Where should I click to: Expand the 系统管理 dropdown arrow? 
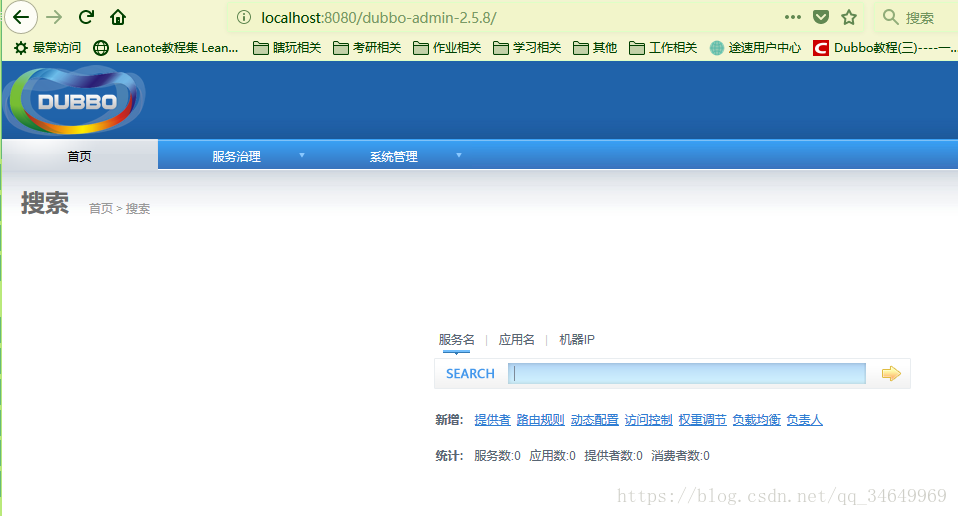[x=459, y=155]
